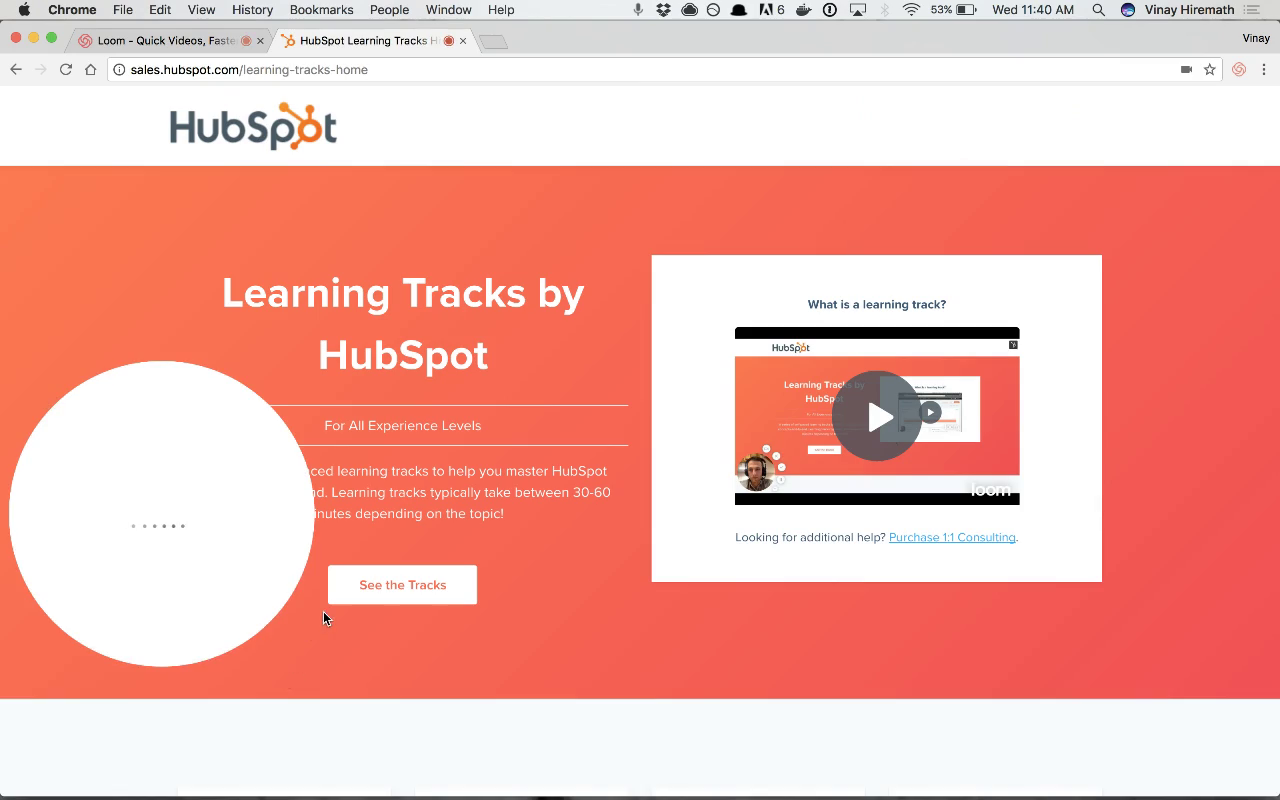Image resolution: width=1280 pixels, height=800 pixels.
Task: Open the Wi-Fi status menu
Action: tap(911, 10)
